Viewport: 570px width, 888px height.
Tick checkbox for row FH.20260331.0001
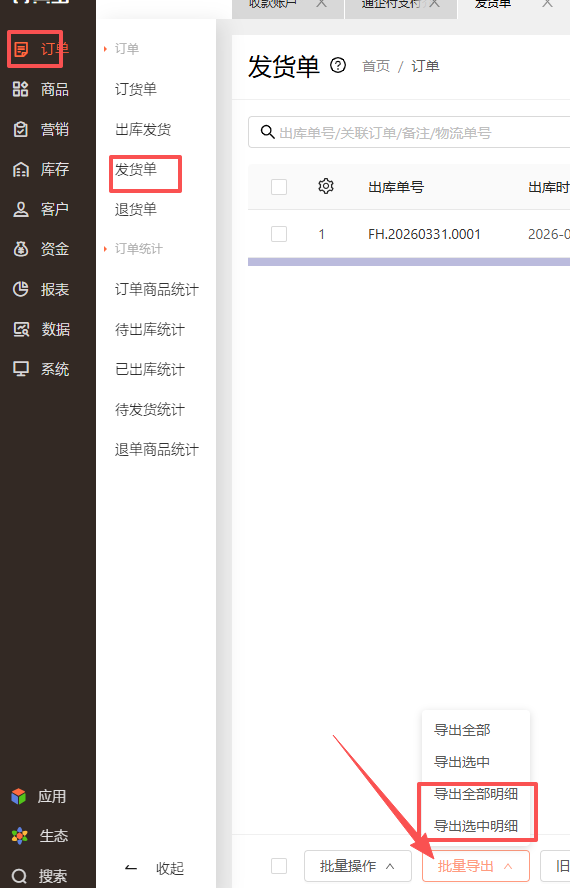coord(279,234)
